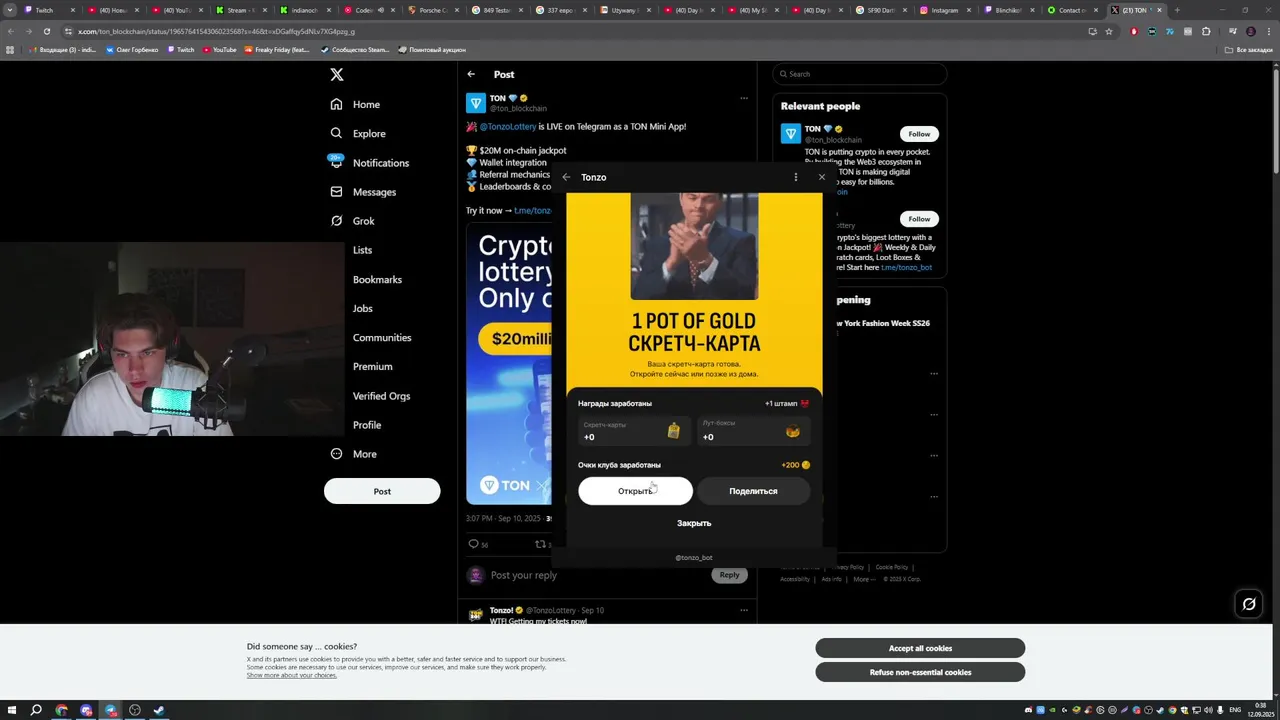Follow TON in Relevant people

[x=919, y=134]
